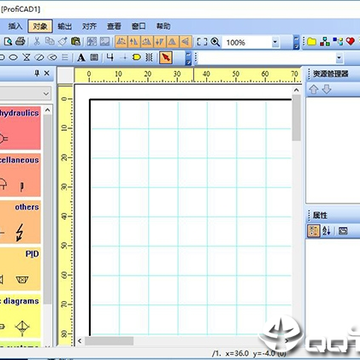The width and height of the screenshot is (360, 360).
Task: Click the fit-to-window brackets icon
Action: (202, 42)
